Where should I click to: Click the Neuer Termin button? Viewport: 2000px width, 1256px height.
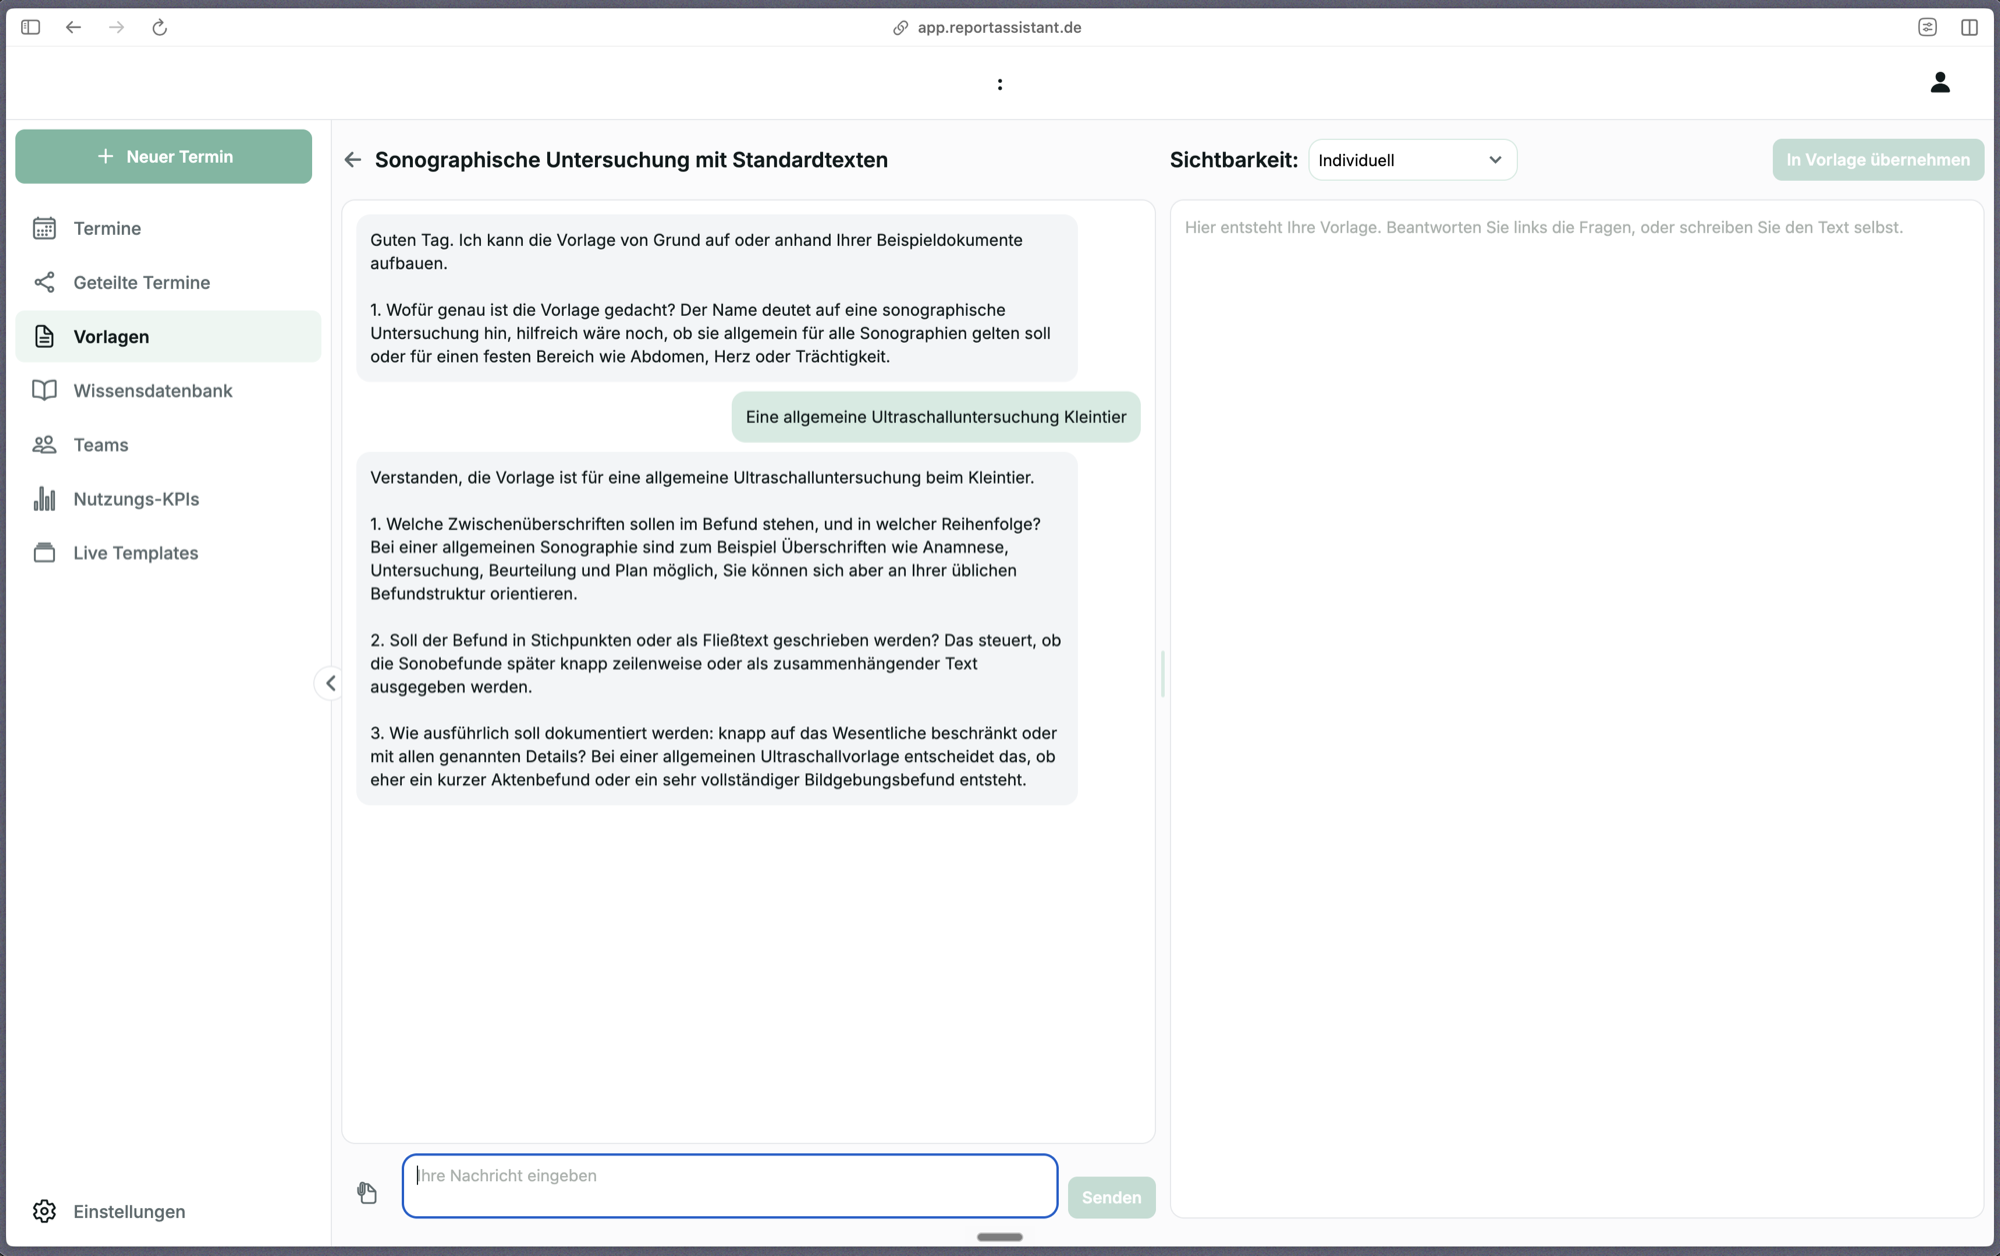tap(164, 156)
